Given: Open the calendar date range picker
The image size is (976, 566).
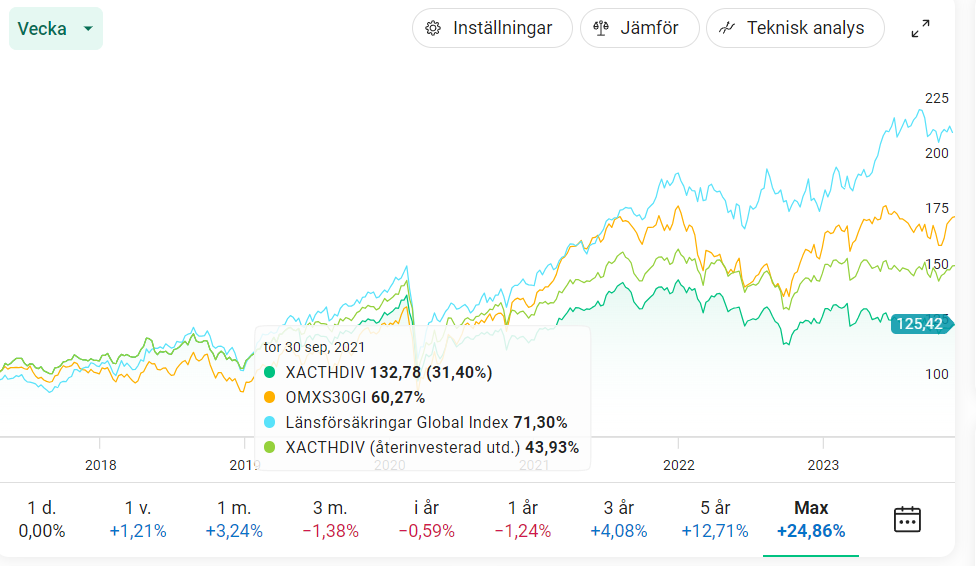Looking at the screenshot, I should click(906, 519).
